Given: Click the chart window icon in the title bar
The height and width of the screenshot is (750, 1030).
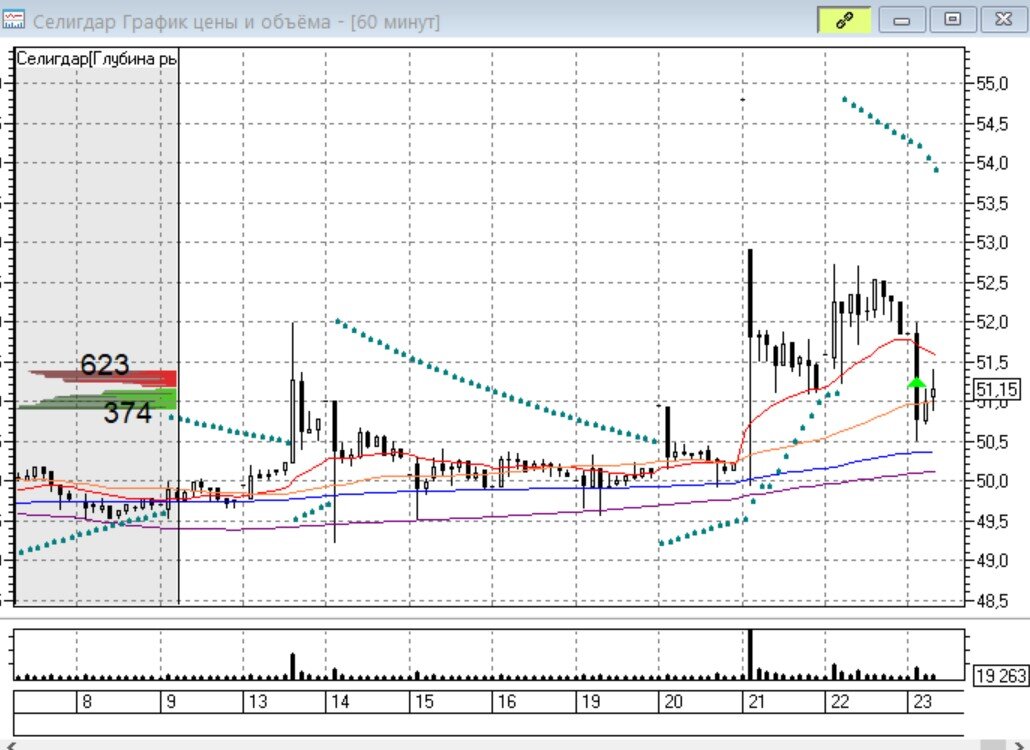Looking at the screenshot, I should click(x=13, y=20).
